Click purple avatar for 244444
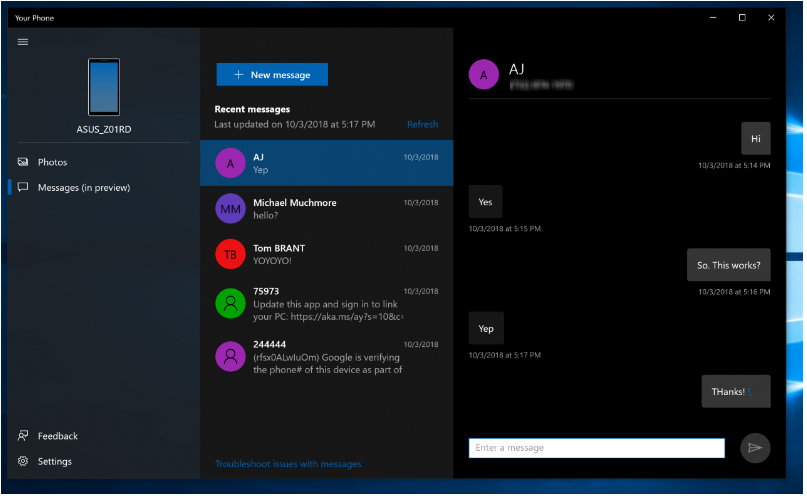 [230, 357]
